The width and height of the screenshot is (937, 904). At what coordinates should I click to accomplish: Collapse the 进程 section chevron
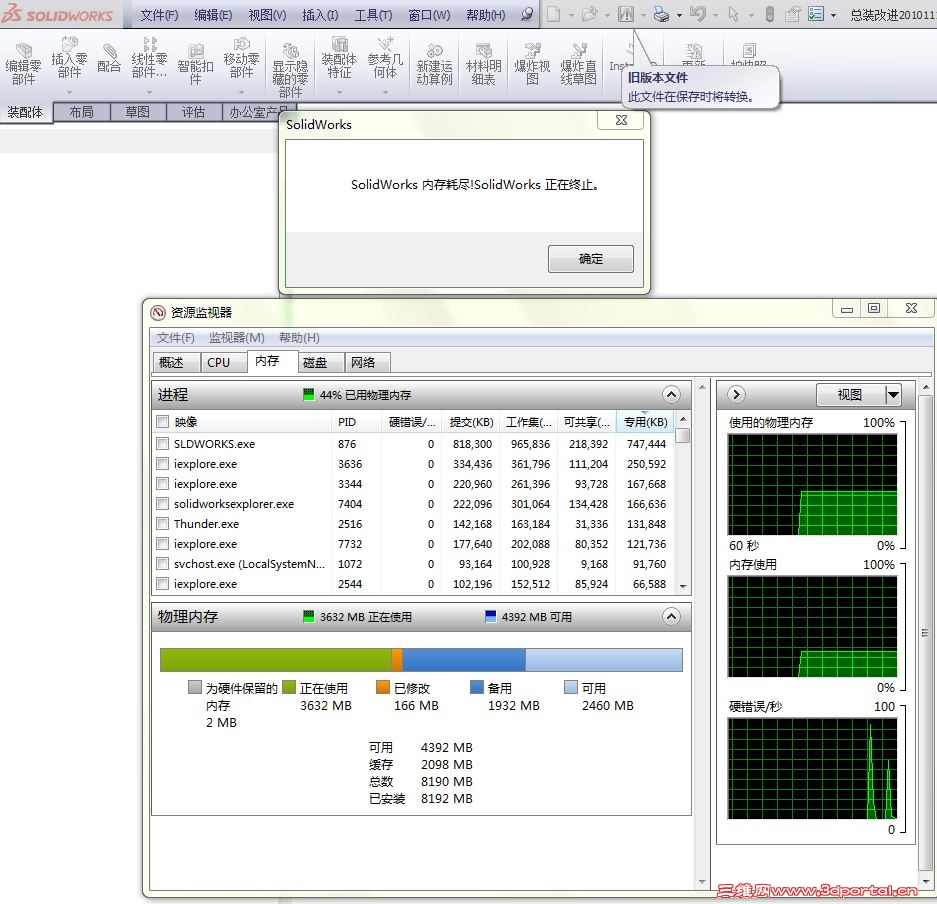[671, 394]
